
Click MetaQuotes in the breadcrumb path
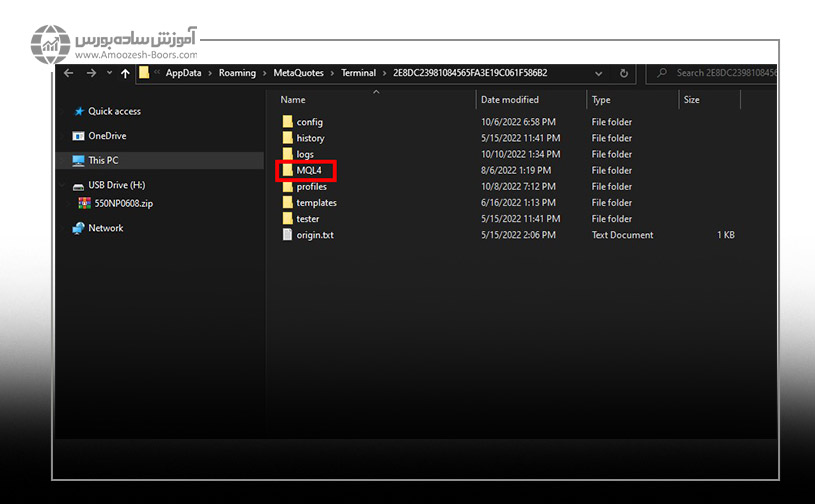(x=297, y=73)
